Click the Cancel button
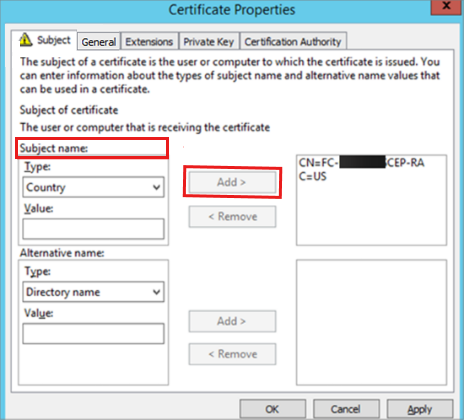Image resolution: width=464 pixels, height=420 pixels. [346, 409]
